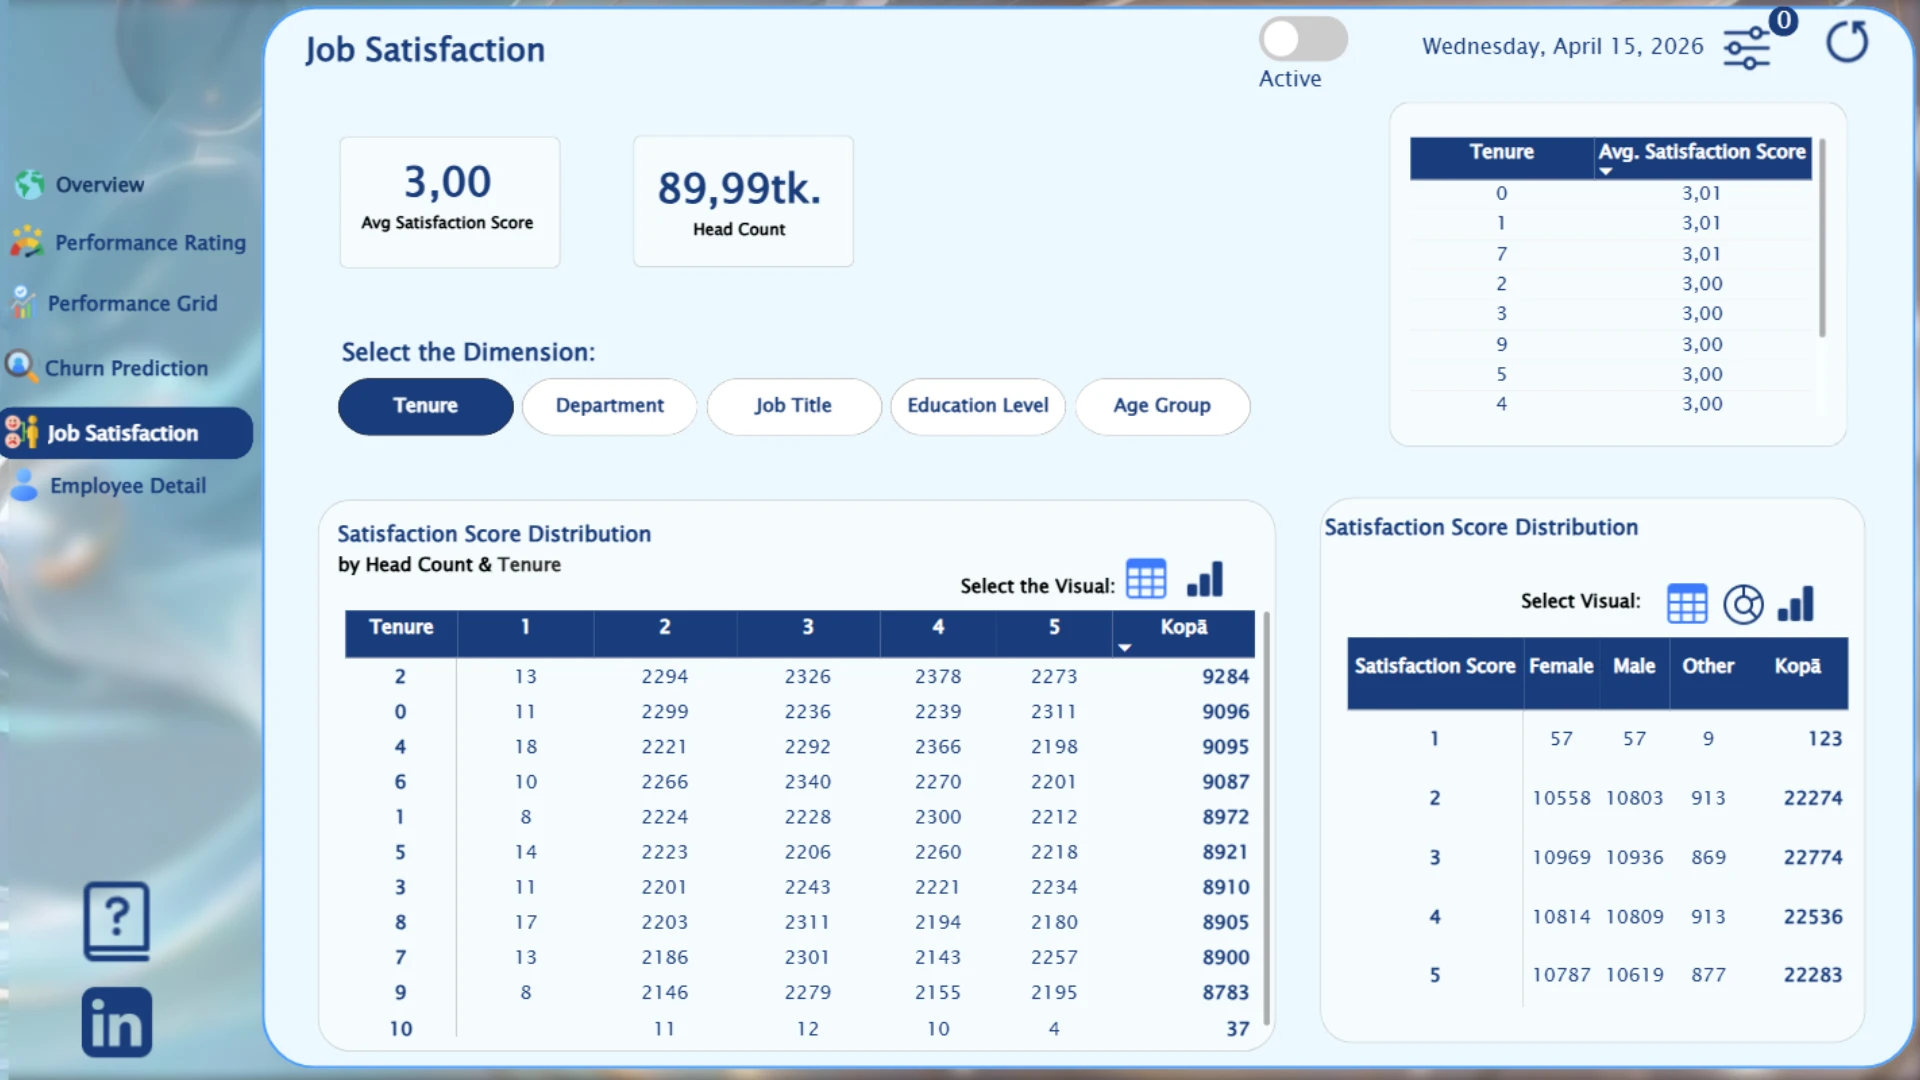Pick the Job Title dimension button

(793, 406)
